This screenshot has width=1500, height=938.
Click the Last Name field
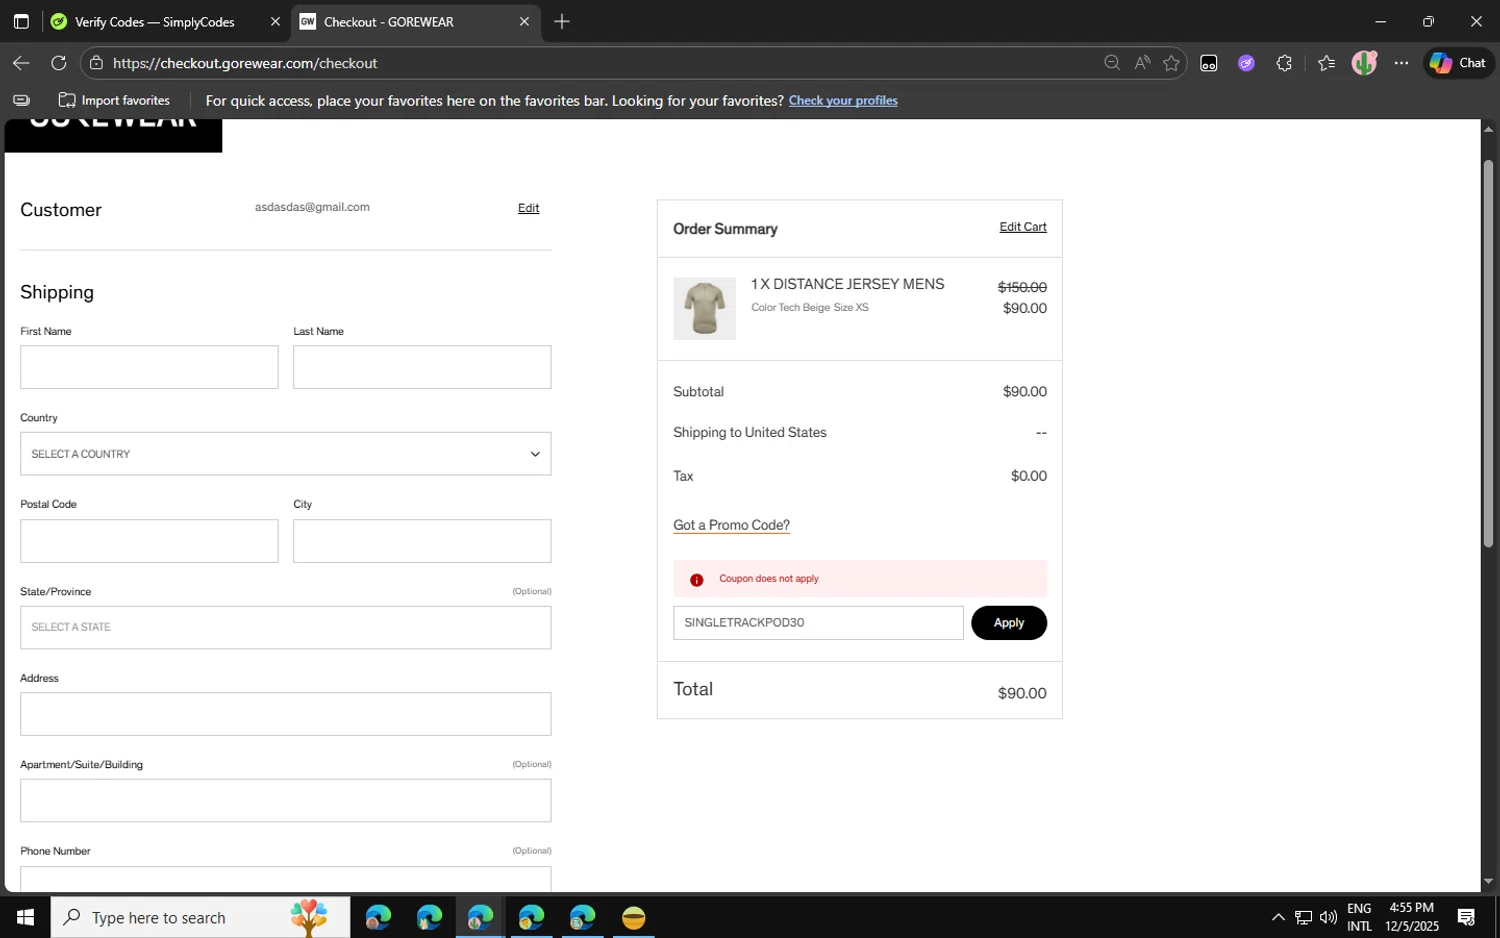(422, 367)
